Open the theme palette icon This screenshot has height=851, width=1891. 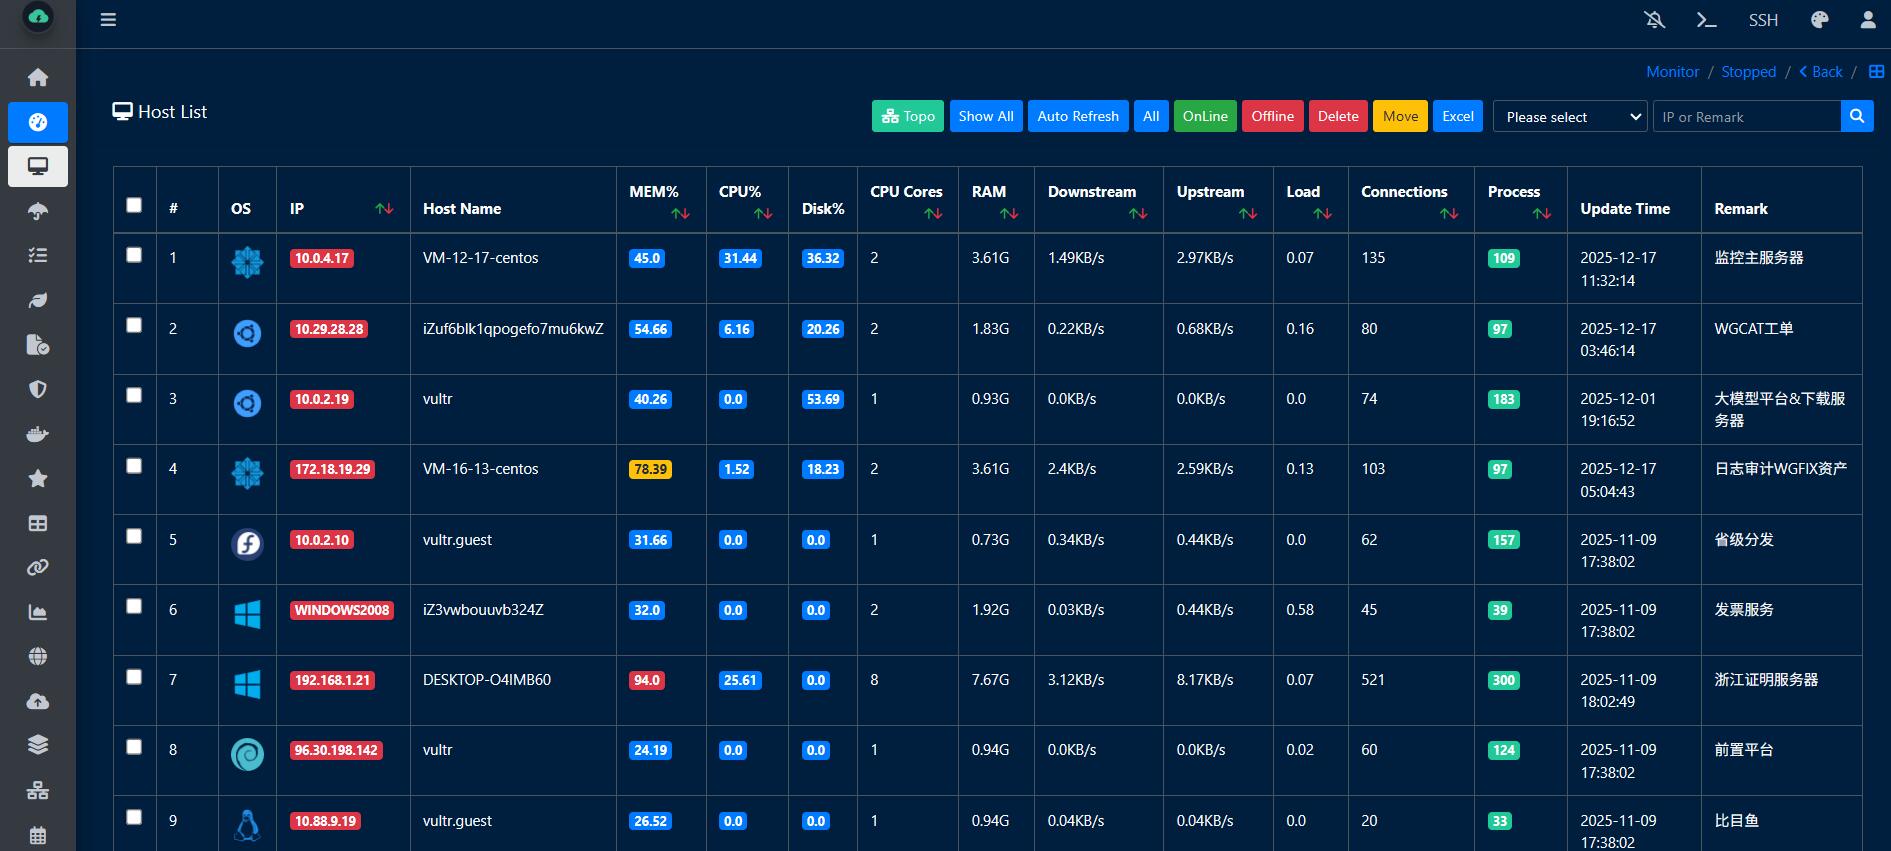[1820, 20]
